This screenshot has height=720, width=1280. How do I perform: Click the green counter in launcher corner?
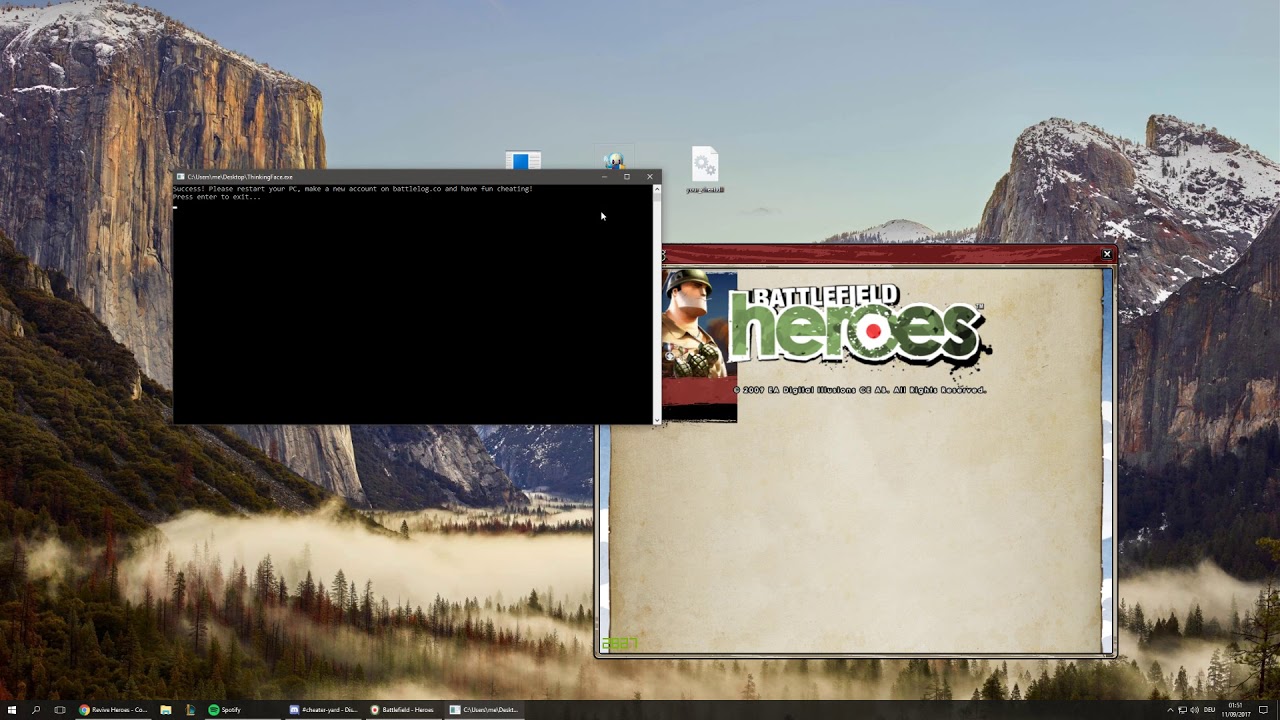(x=619, y=643)
